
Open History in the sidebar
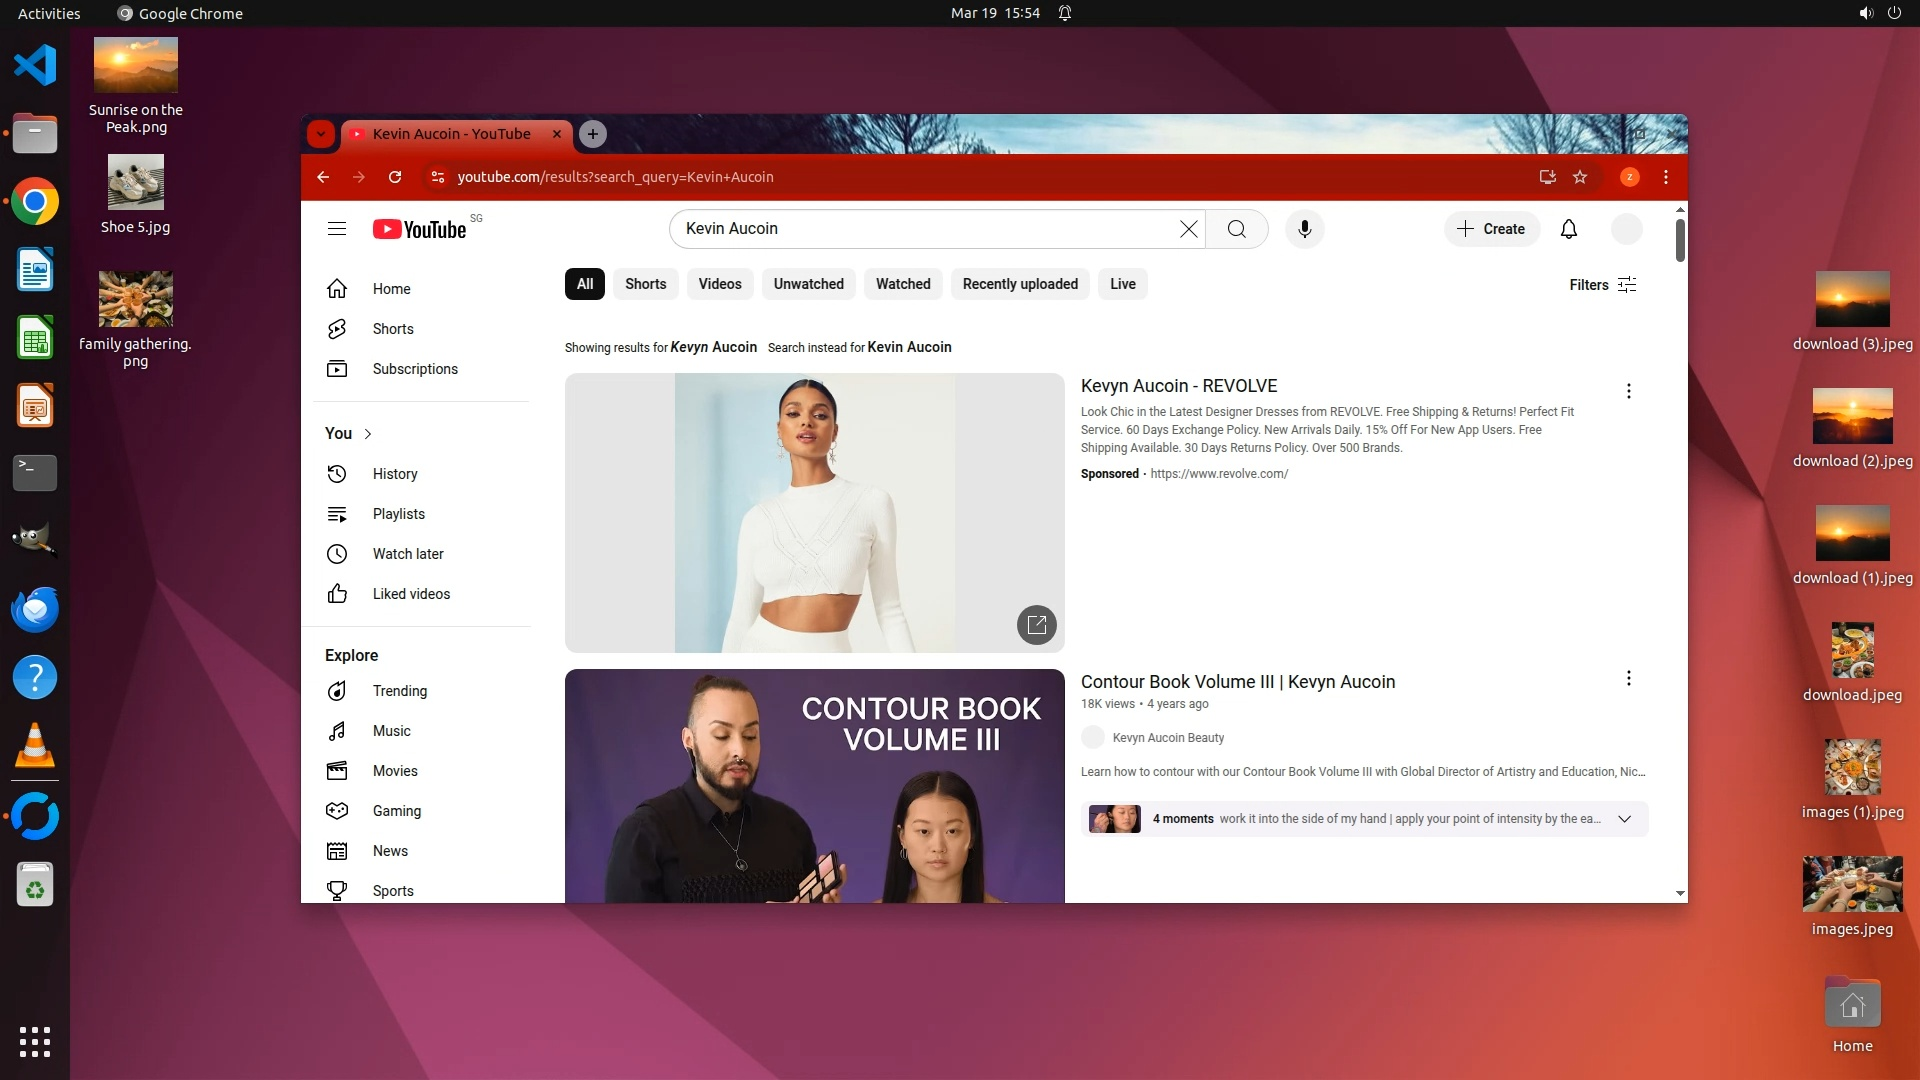pos(394,474)
